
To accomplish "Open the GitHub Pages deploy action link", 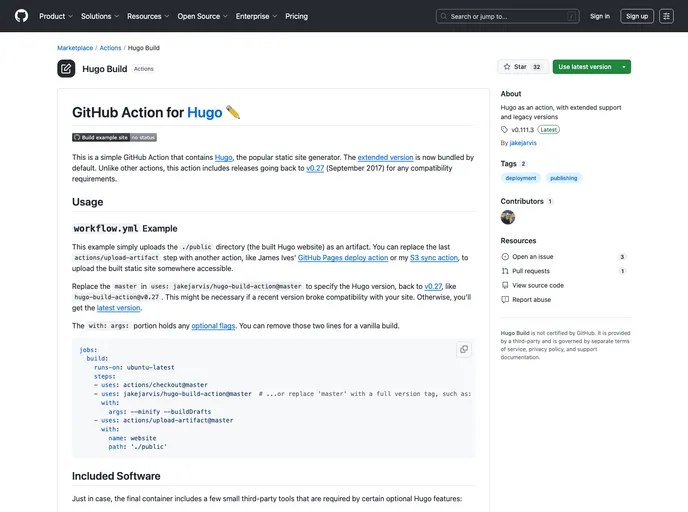I will tap(343, 258).
